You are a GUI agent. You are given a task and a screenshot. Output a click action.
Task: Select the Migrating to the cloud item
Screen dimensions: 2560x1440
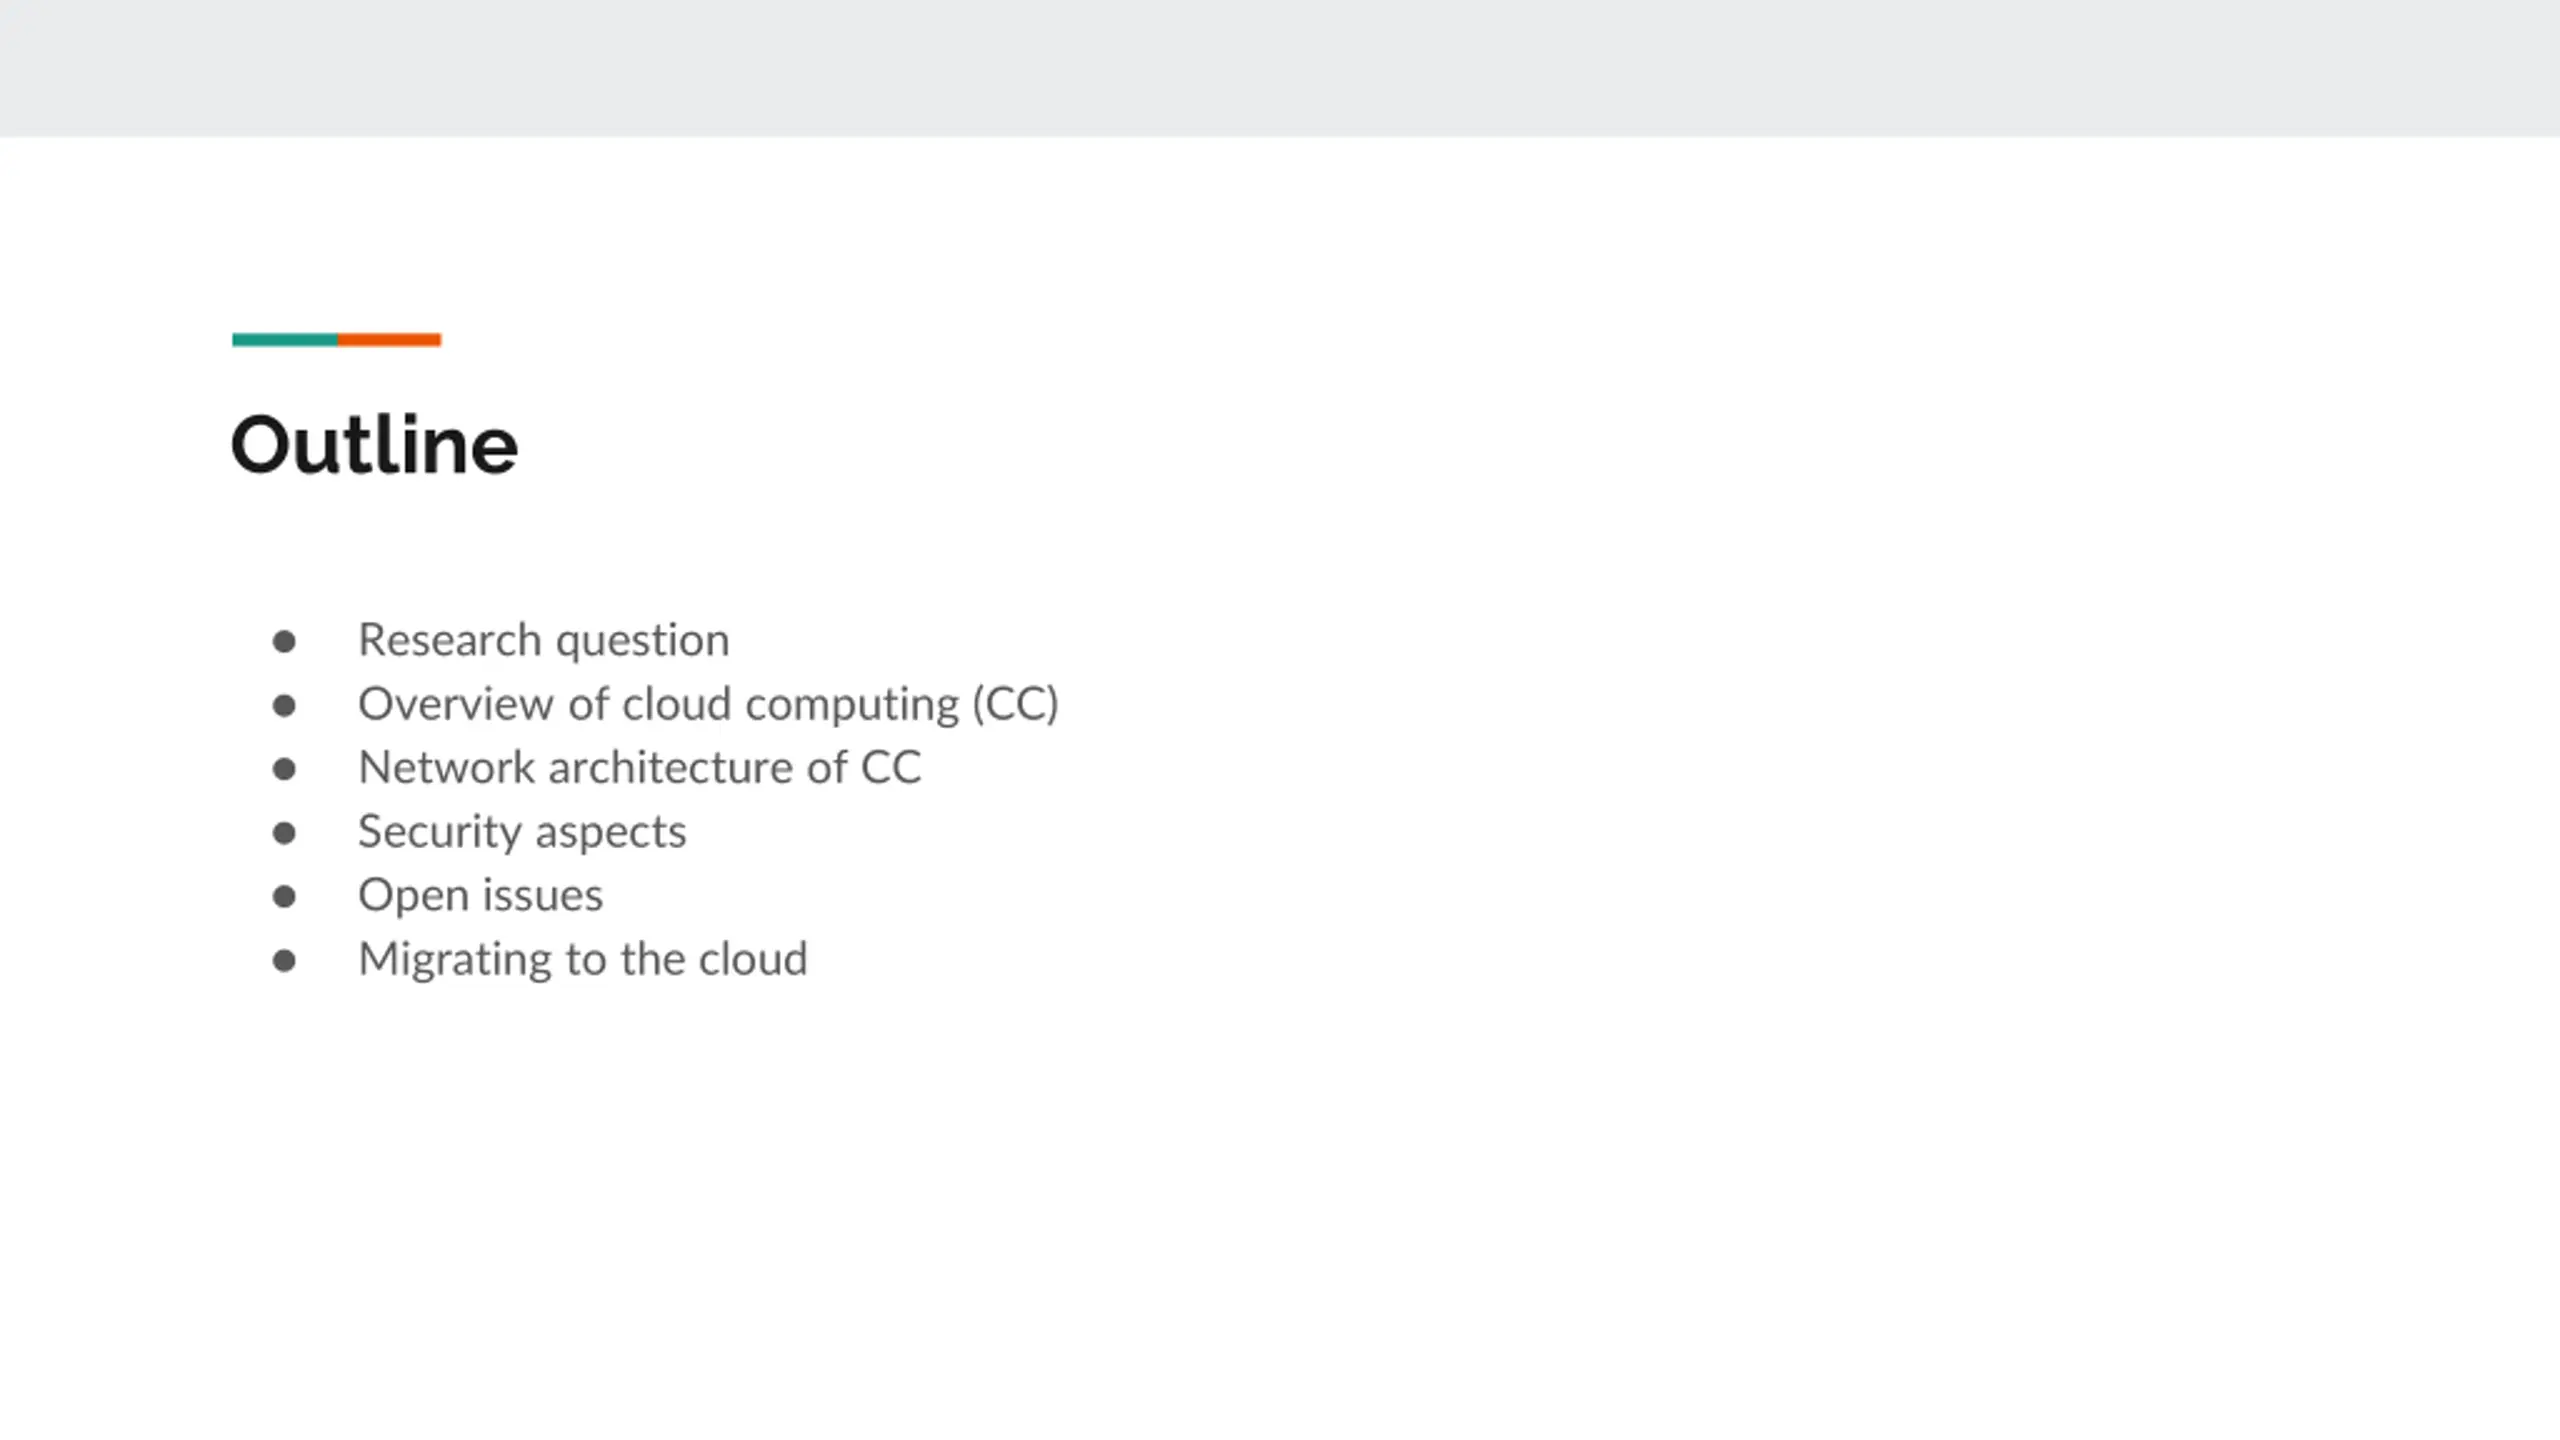point(583,960)
